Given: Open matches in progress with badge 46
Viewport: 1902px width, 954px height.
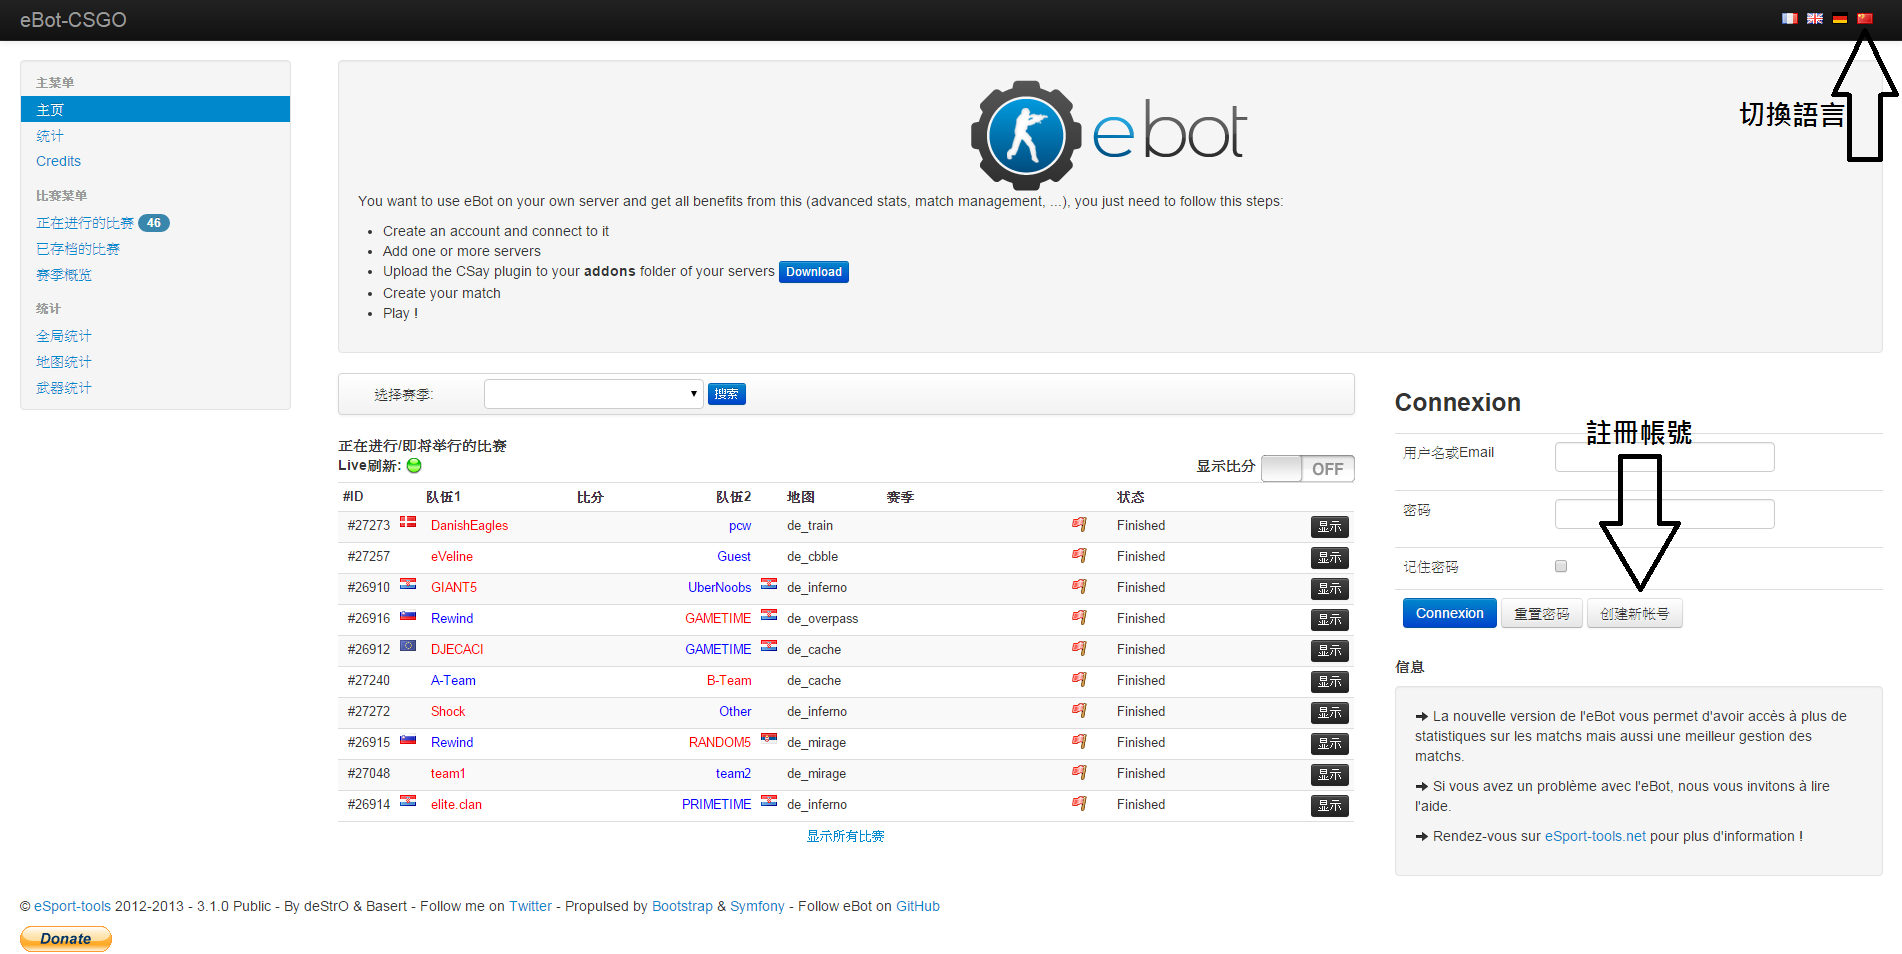Looking at the screenshot, I should (102, 223).
